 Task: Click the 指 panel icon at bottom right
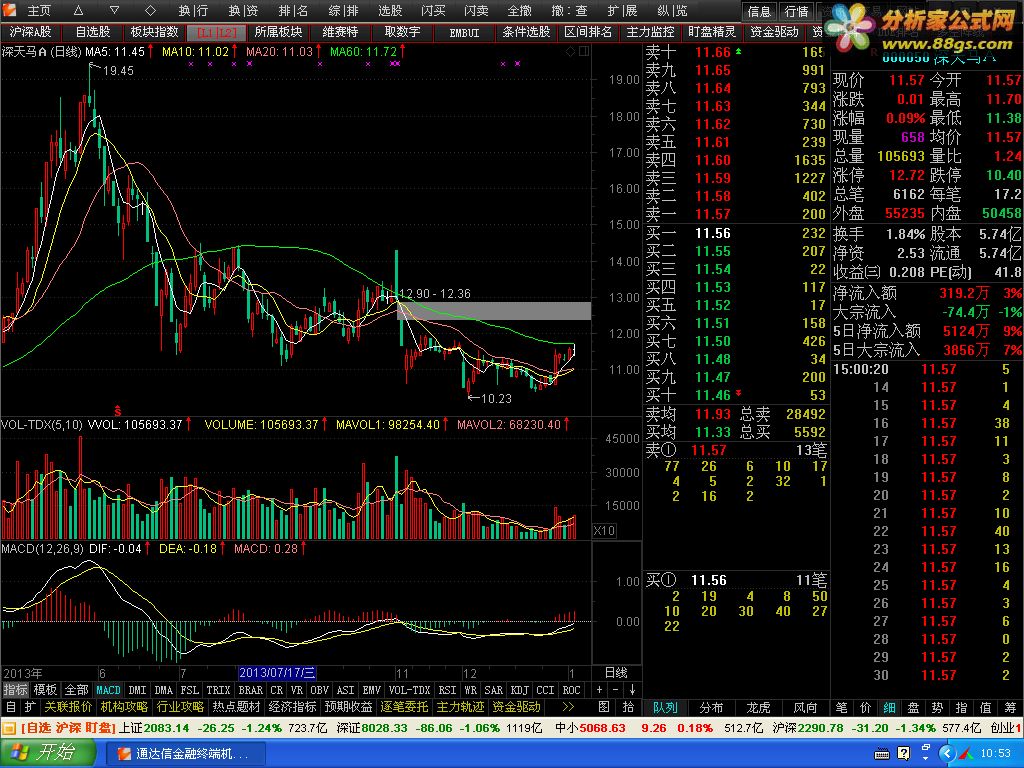pos(962,707)
